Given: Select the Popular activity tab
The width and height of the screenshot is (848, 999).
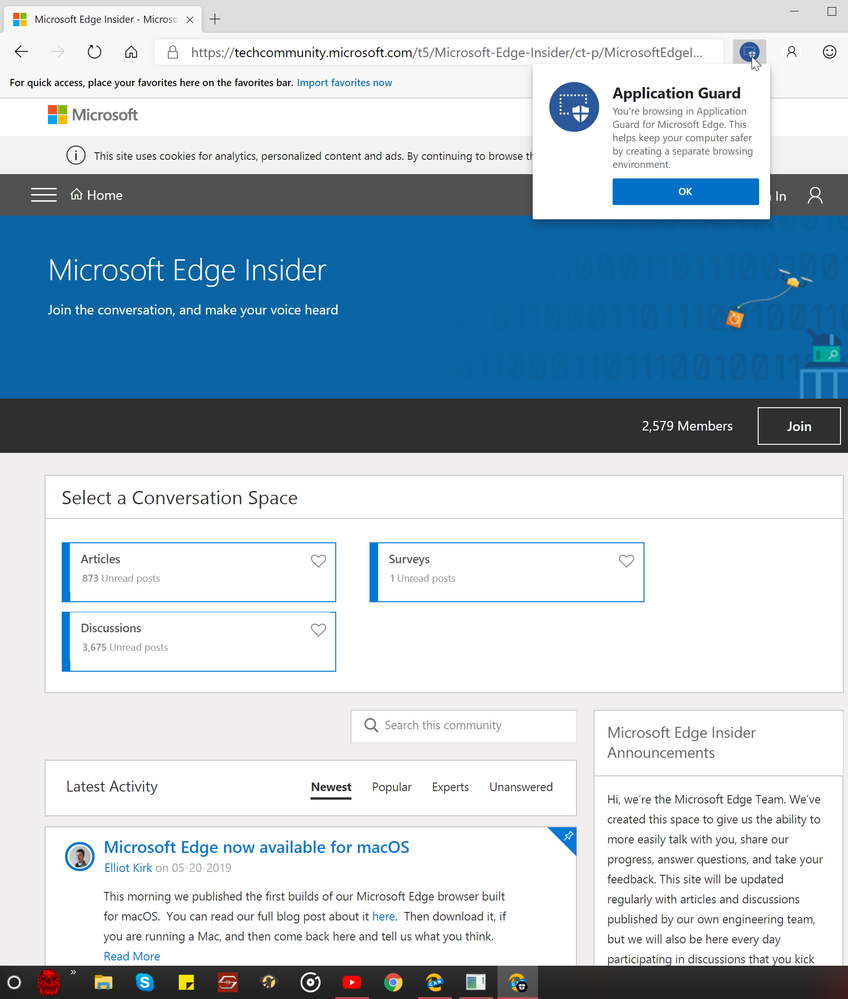Looking at the screenshot, I should pyautogui.click(x=392, y=787).
